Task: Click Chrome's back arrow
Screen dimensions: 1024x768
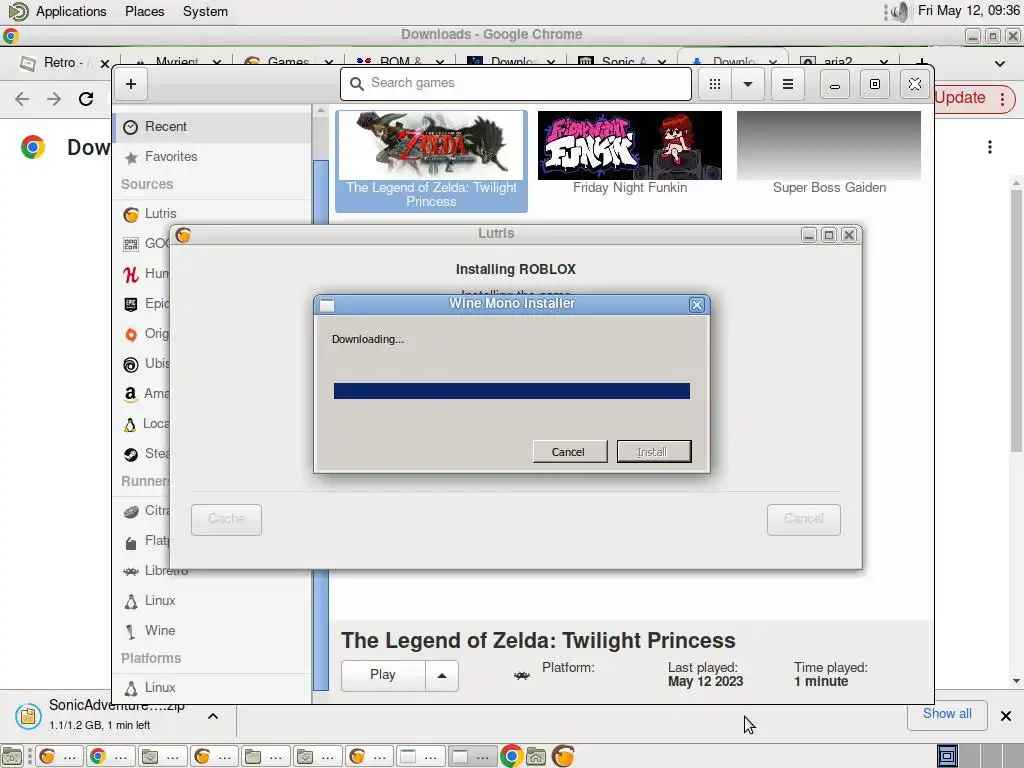Action: coord(22,99)
